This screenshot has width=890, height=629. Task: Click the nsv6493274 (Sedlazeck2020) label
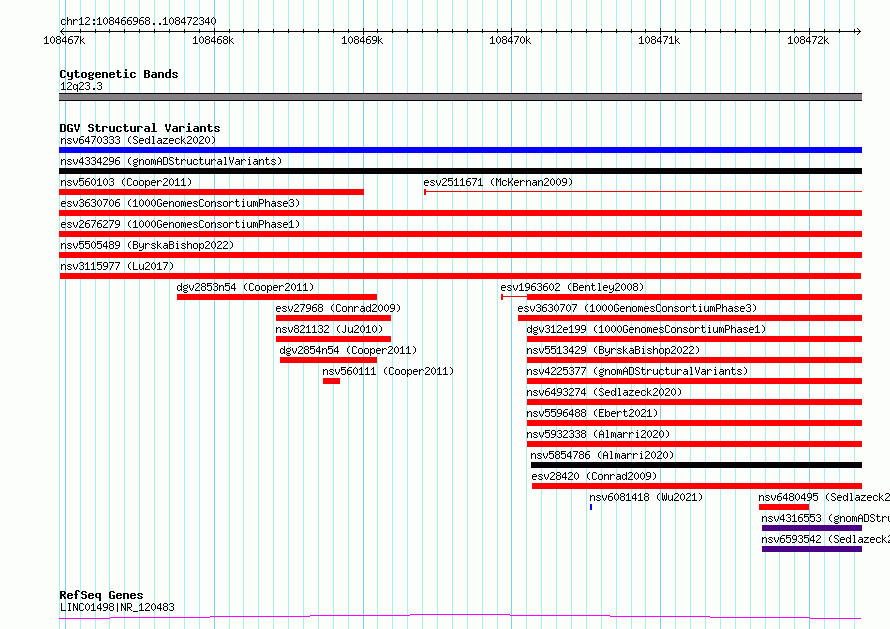click(x=604, y=392)
